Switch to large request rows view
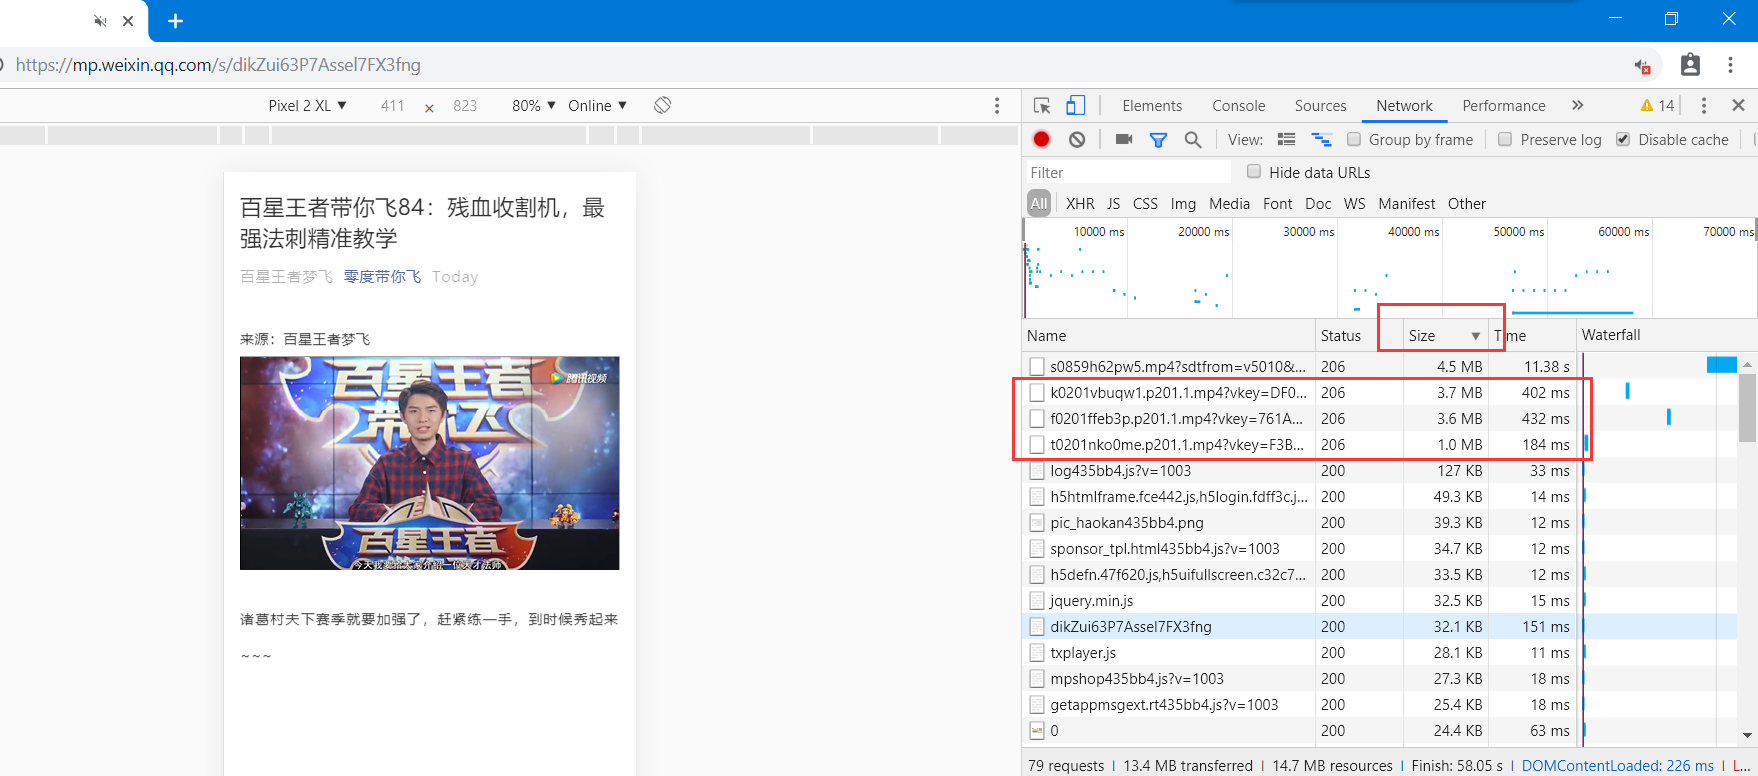1758x776 pixels. 1287,140
